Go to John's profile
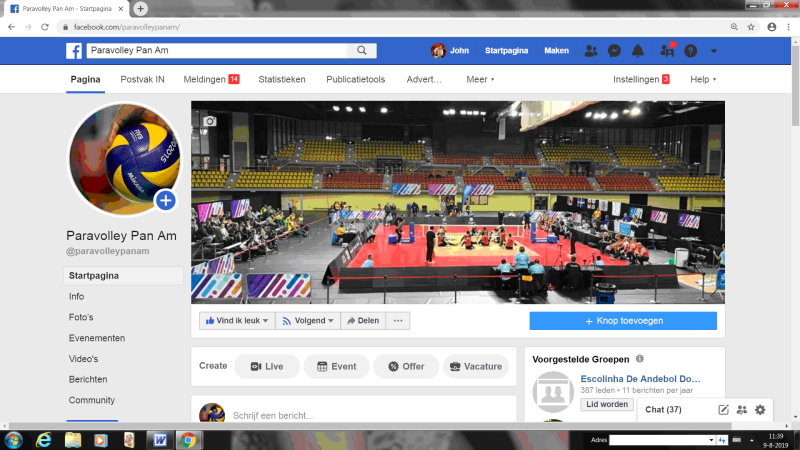800x450 pixels. coord(450,51)
